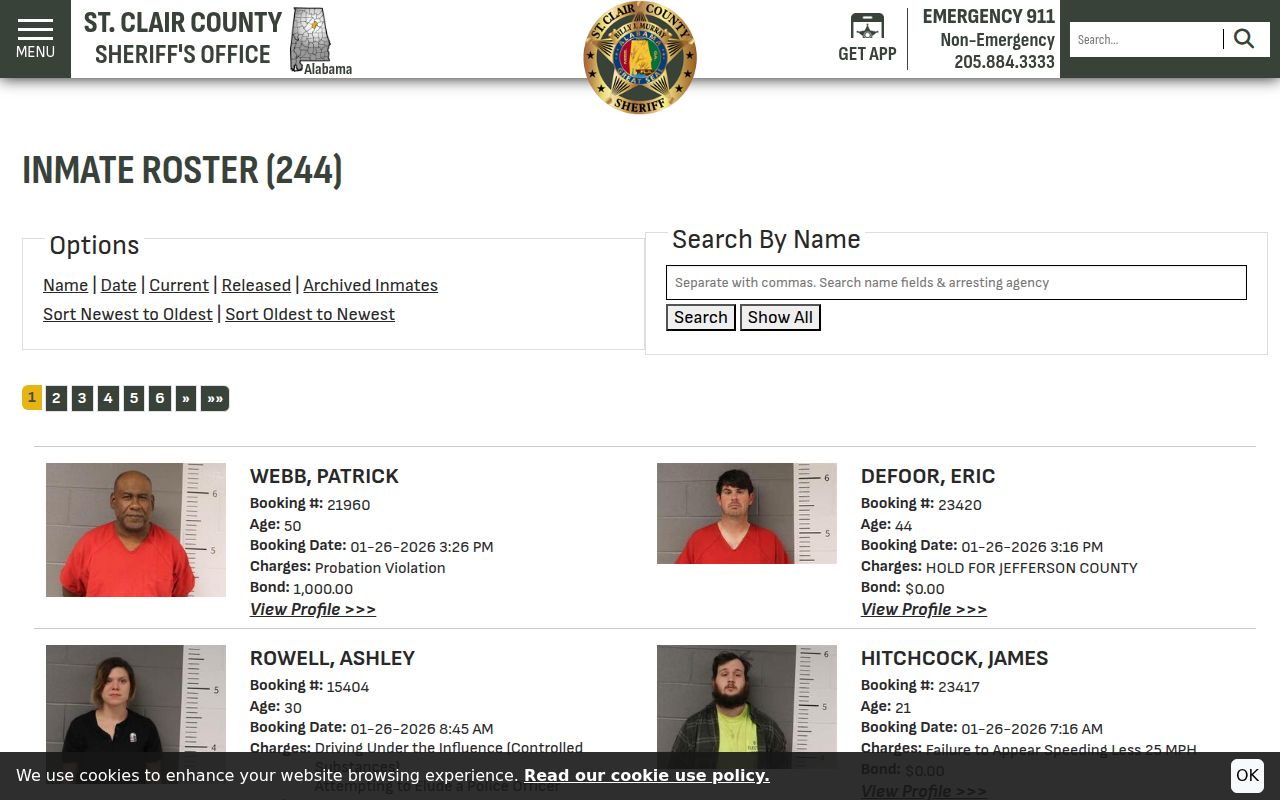Click booking number 23420
1280x800 pixels.
coord(960,505)
